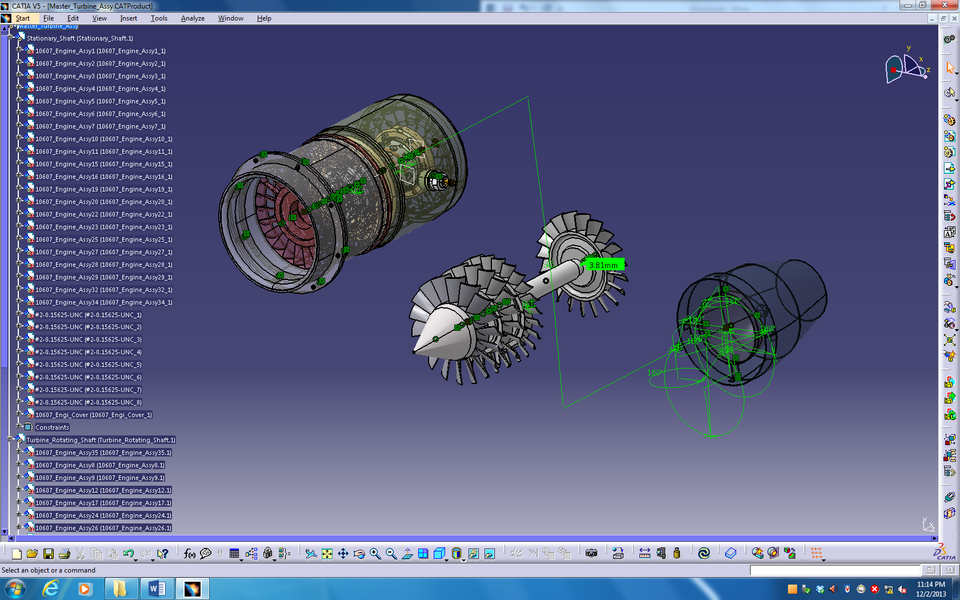The width and height of the screenshot is (960, 600).
Task: Select the Fit All In tool
Action: (x=327, y=551)
